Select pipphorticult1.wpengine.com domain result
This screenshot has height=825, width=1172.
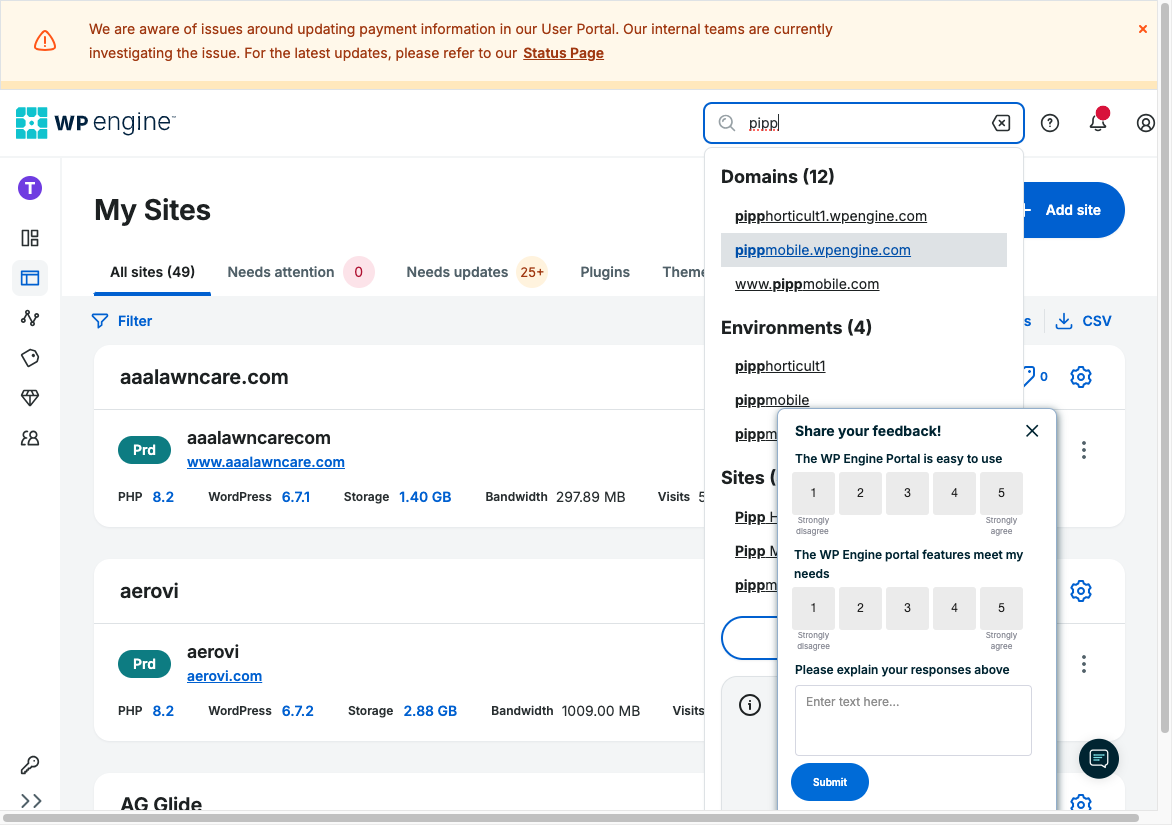[830, 216]
